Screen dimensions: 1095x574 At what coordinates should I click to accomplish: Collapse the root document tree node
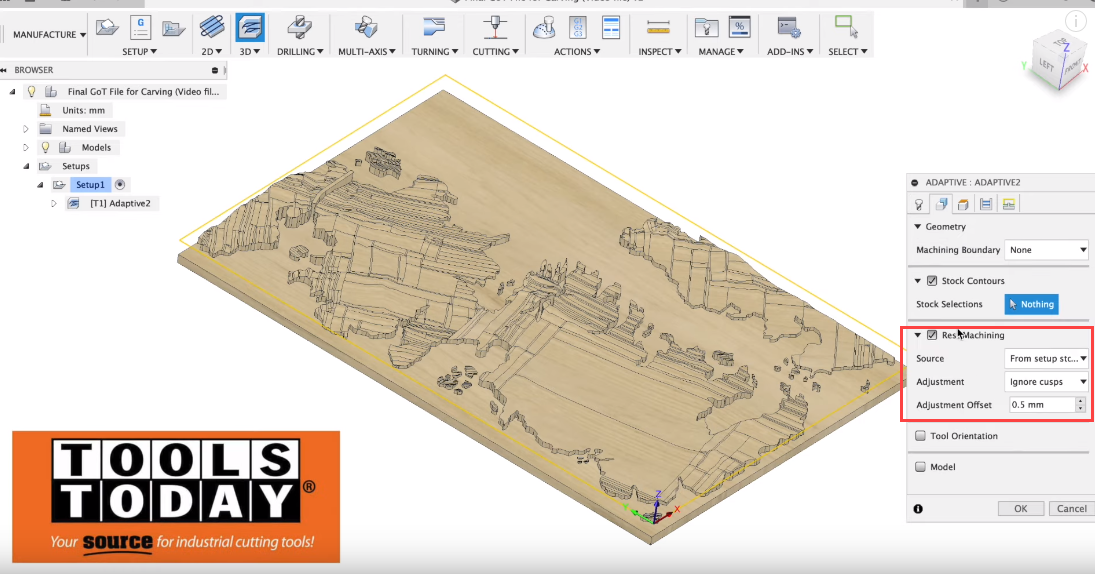point(13,91)
